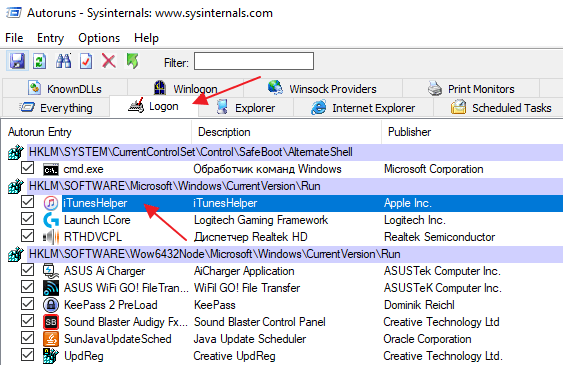Open the Winsock Providers tab

[322, 88]
